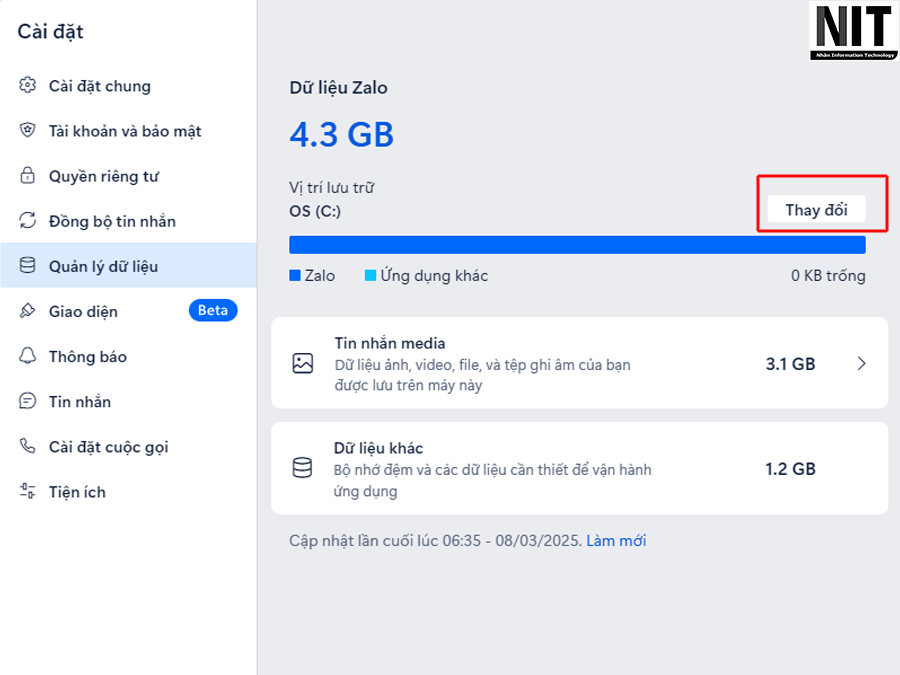Select the Thông báo menu item
Viewport: 900px width, 675px height.
coord(129,356)
